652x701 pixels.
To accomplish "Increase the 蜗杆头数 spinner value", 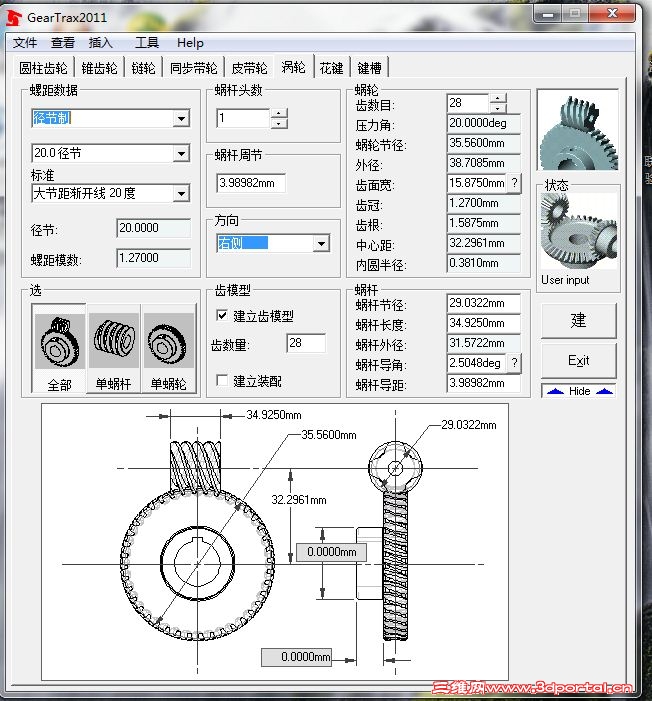I will 279,114.
